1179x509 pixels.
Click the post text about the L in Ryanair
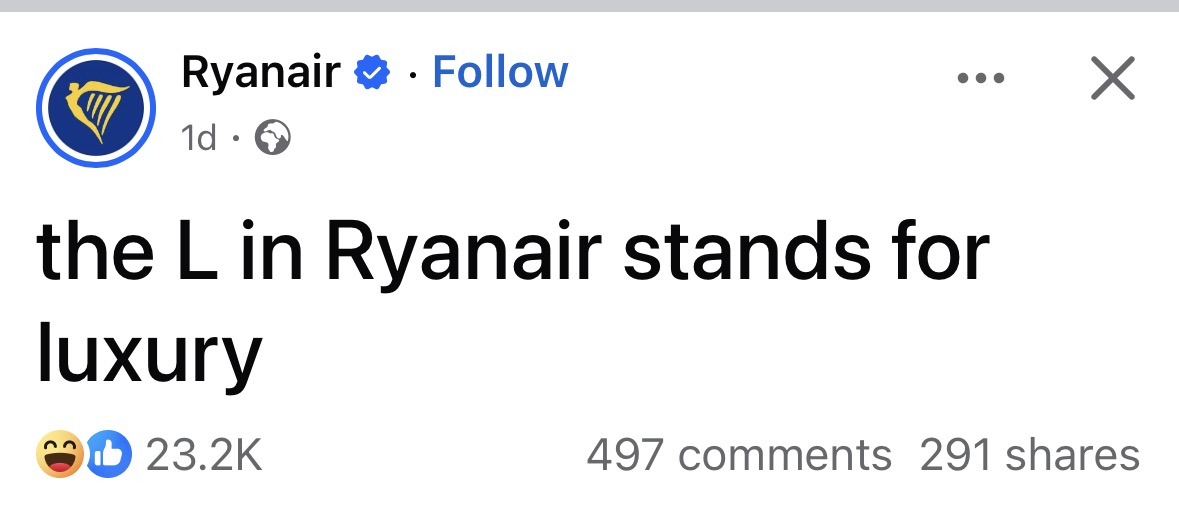pyautogui.click(x=512, y=252)
